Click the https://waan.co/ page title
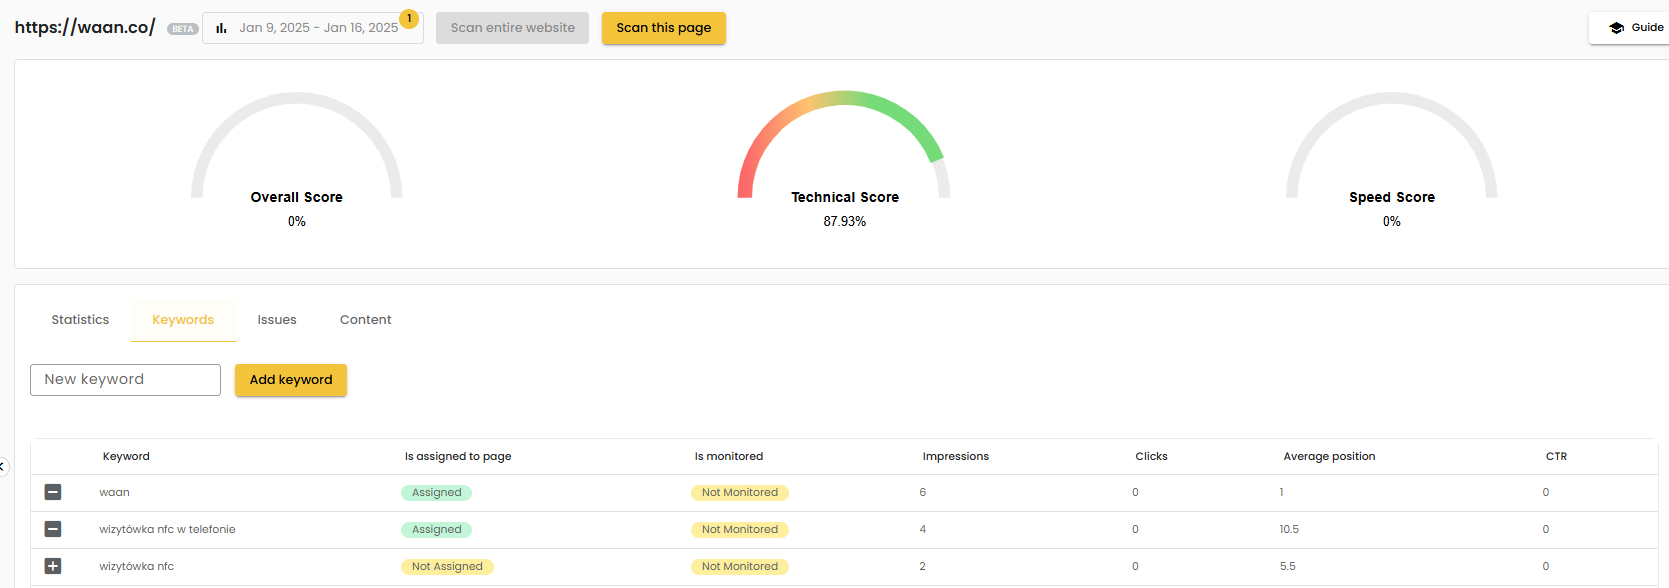The width and height of the screenshot is (1669, 588). (x=85, y=27)
